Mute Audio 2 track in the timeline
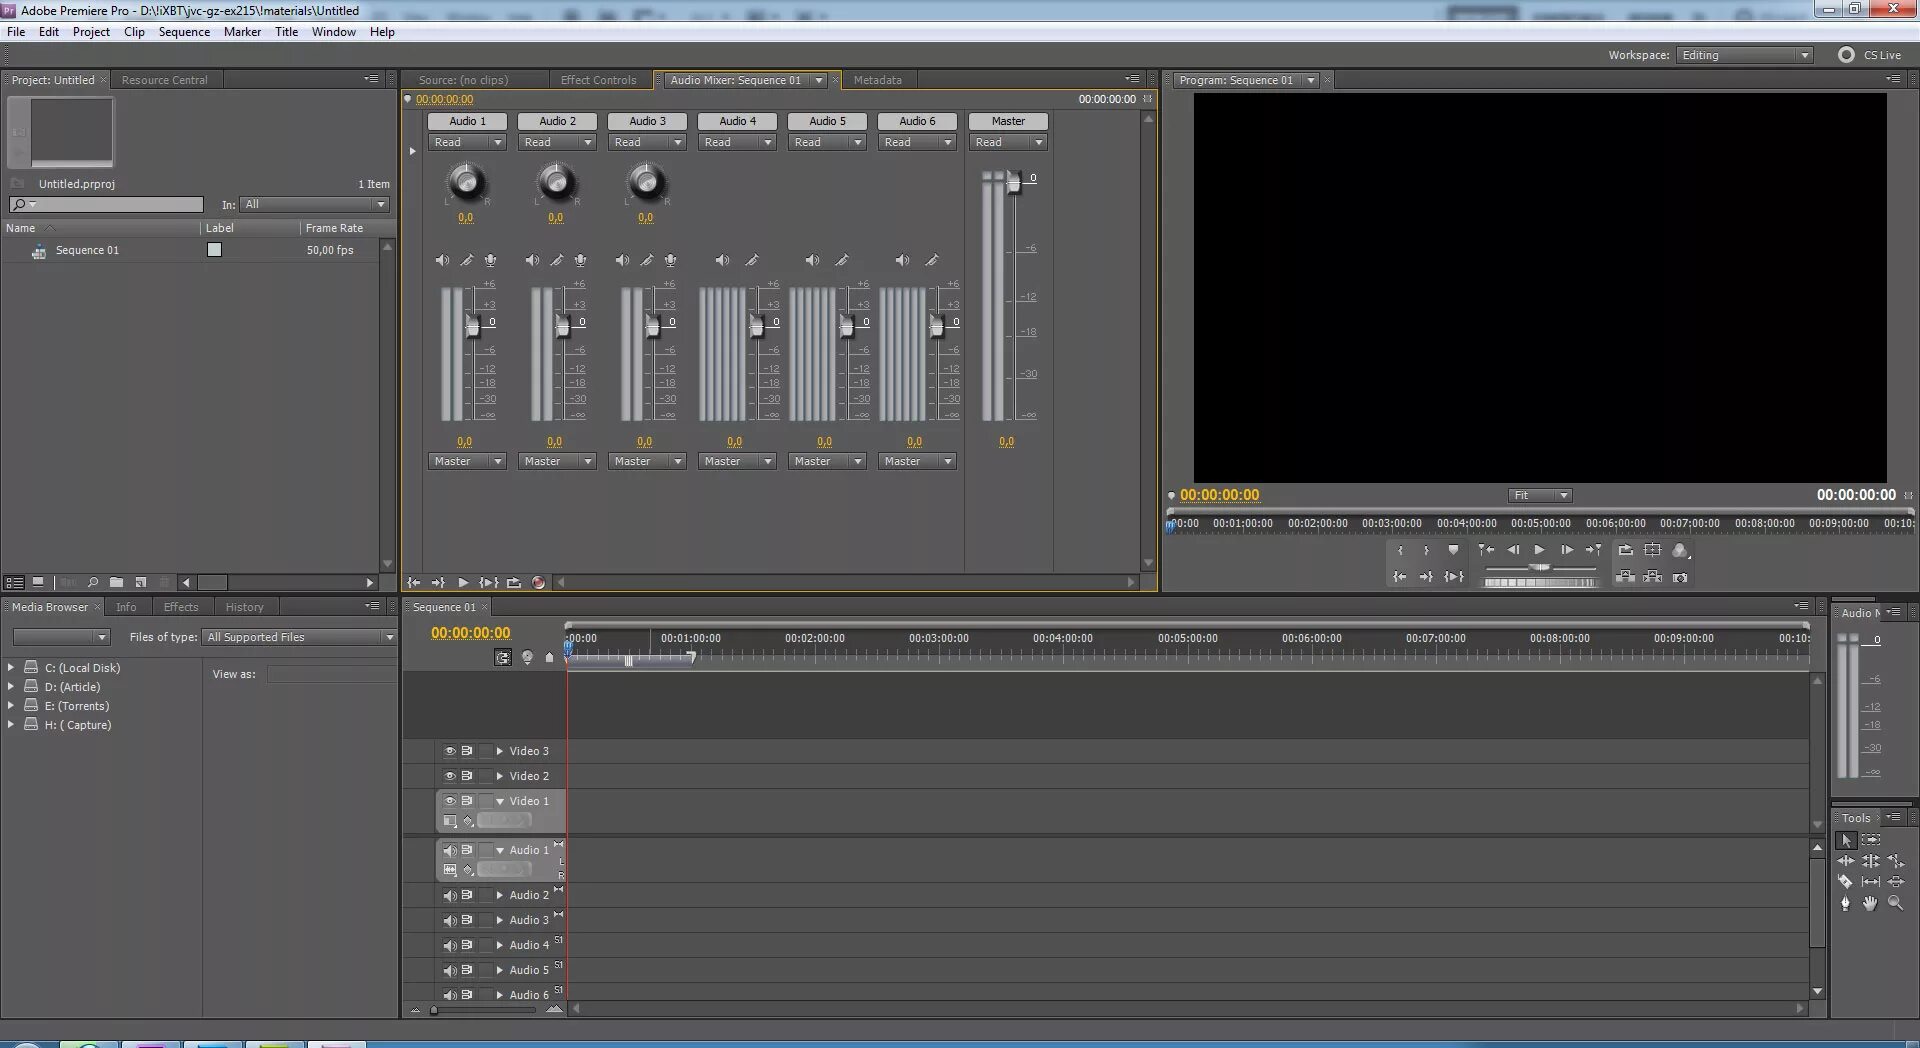The width and height of the screenshot is (1920, 1048). pyautogui.click(x=449, y=895)
